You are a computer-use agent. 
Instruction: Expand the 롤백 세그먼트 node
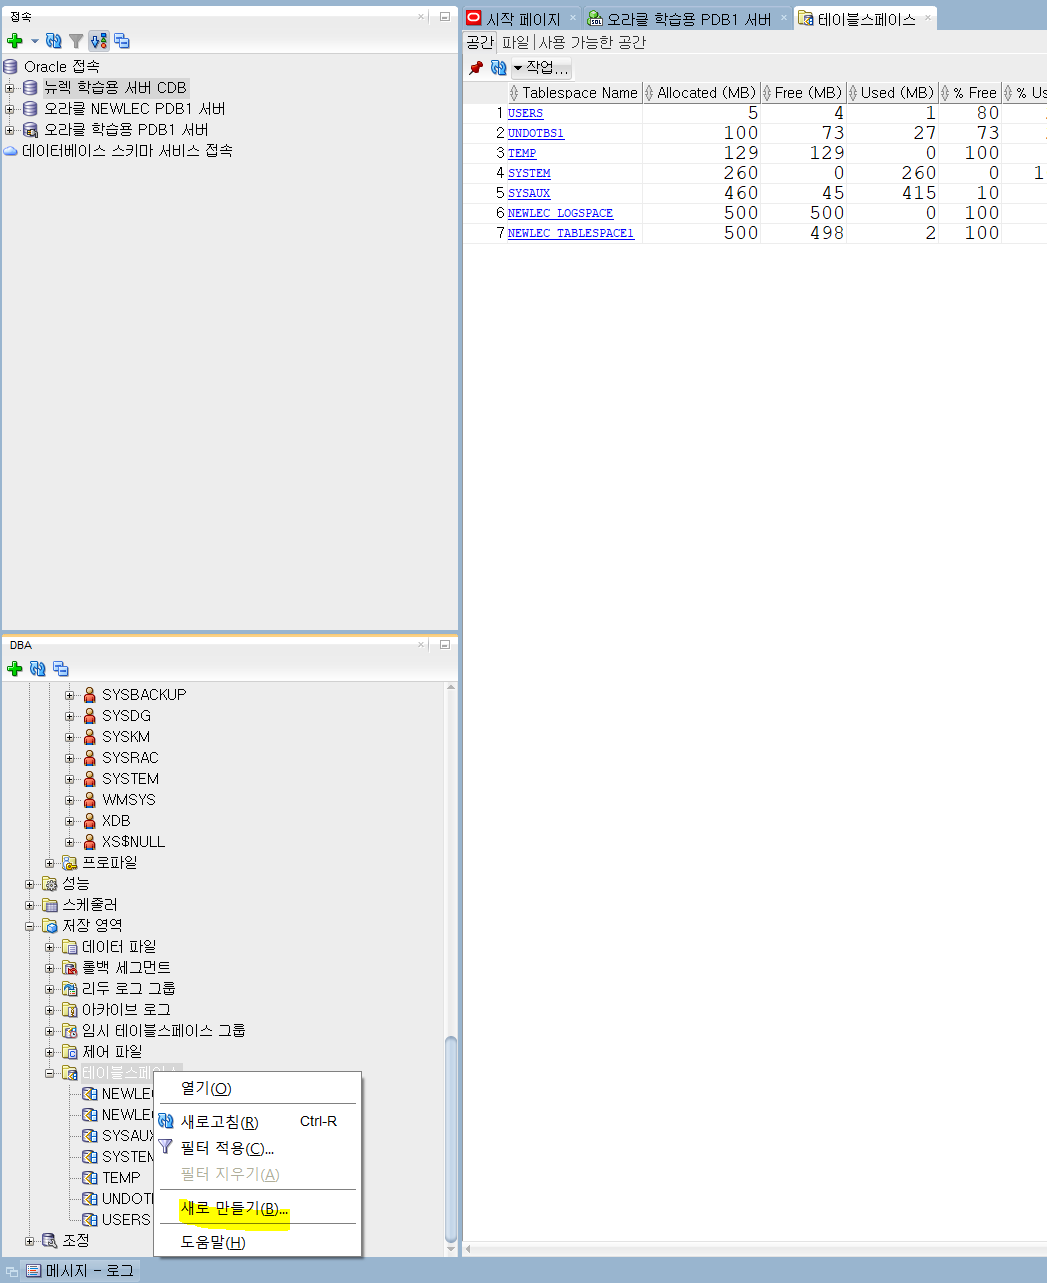click(x=50, y=968)
